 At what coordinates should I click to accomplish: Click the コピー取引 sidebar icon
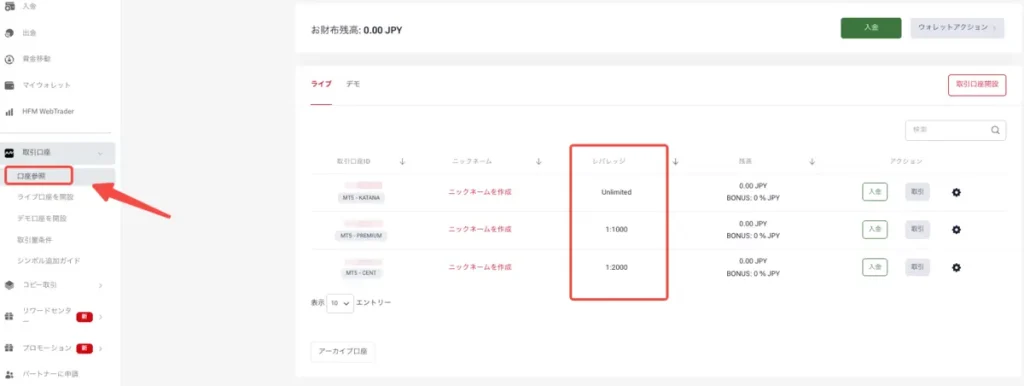click(x=9, y=285)
